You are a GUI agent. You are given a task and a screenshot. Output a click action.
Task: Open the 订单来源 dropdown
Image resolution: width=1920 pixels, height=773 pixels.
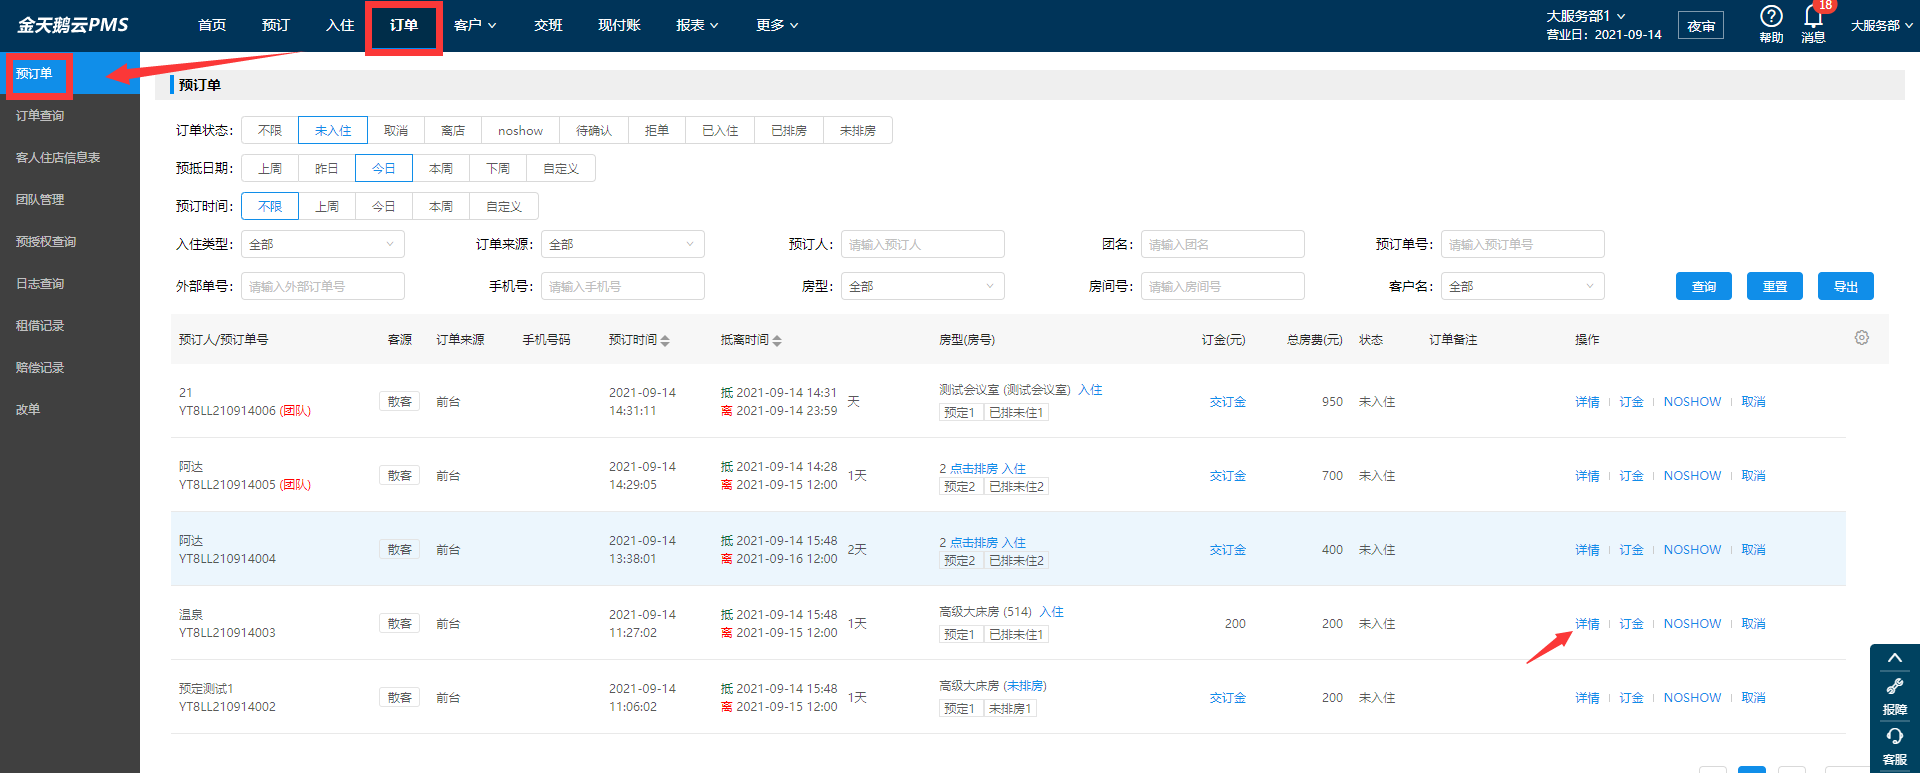pos(623,244)
